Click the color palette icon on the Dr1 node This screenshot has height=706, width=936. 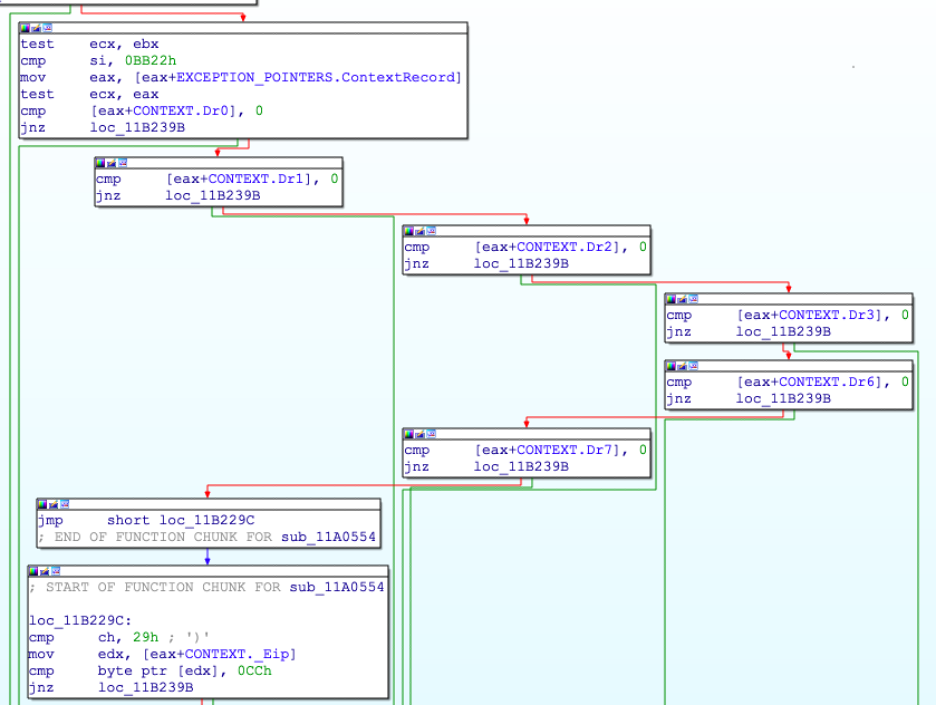(101, 162)
